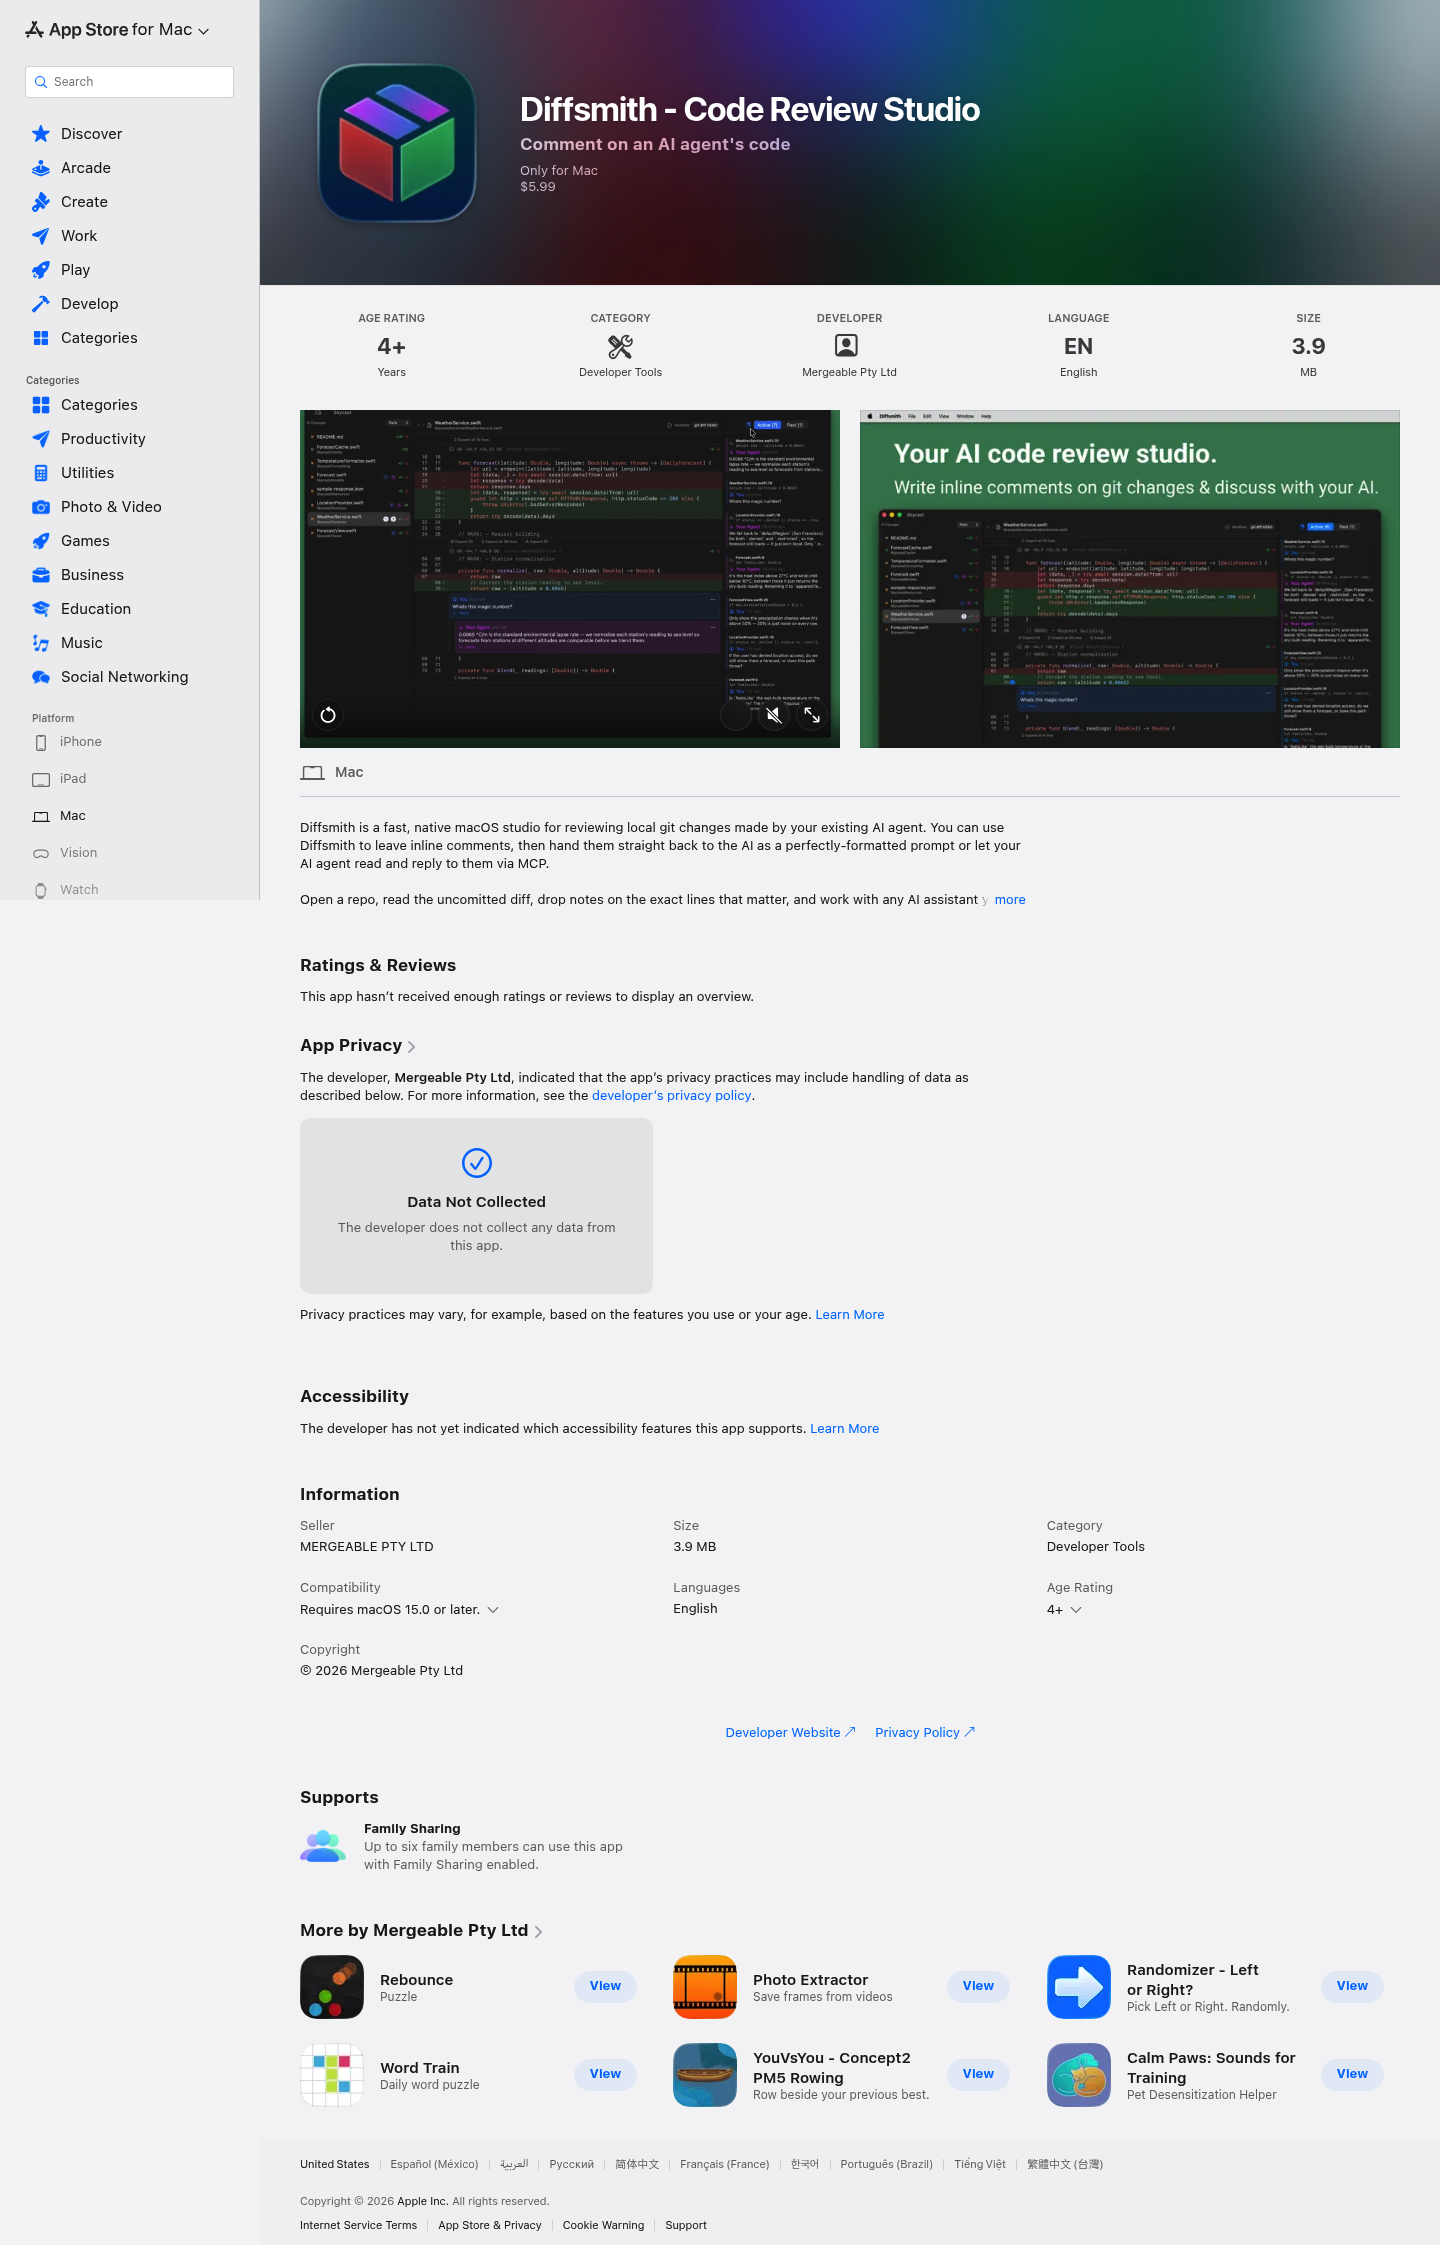Viewport: 1440px width, 2245px height.
Task: Open Categories under Categories heading
Action: [85, 405]
